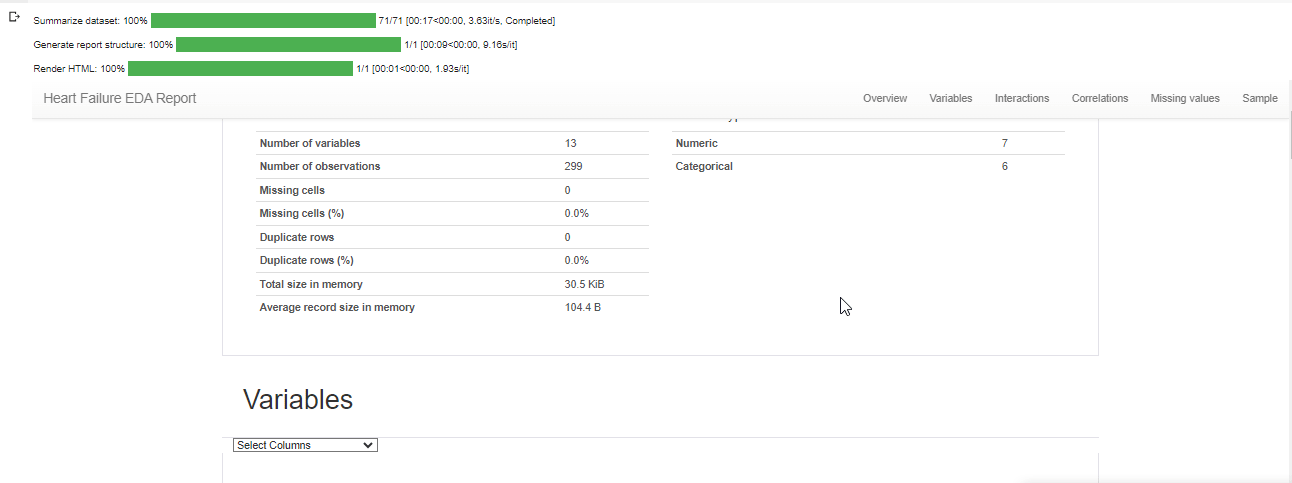Click the Summarize dataset progress bar
Screen dimensions: 1292x483
(x=263, y=20)
